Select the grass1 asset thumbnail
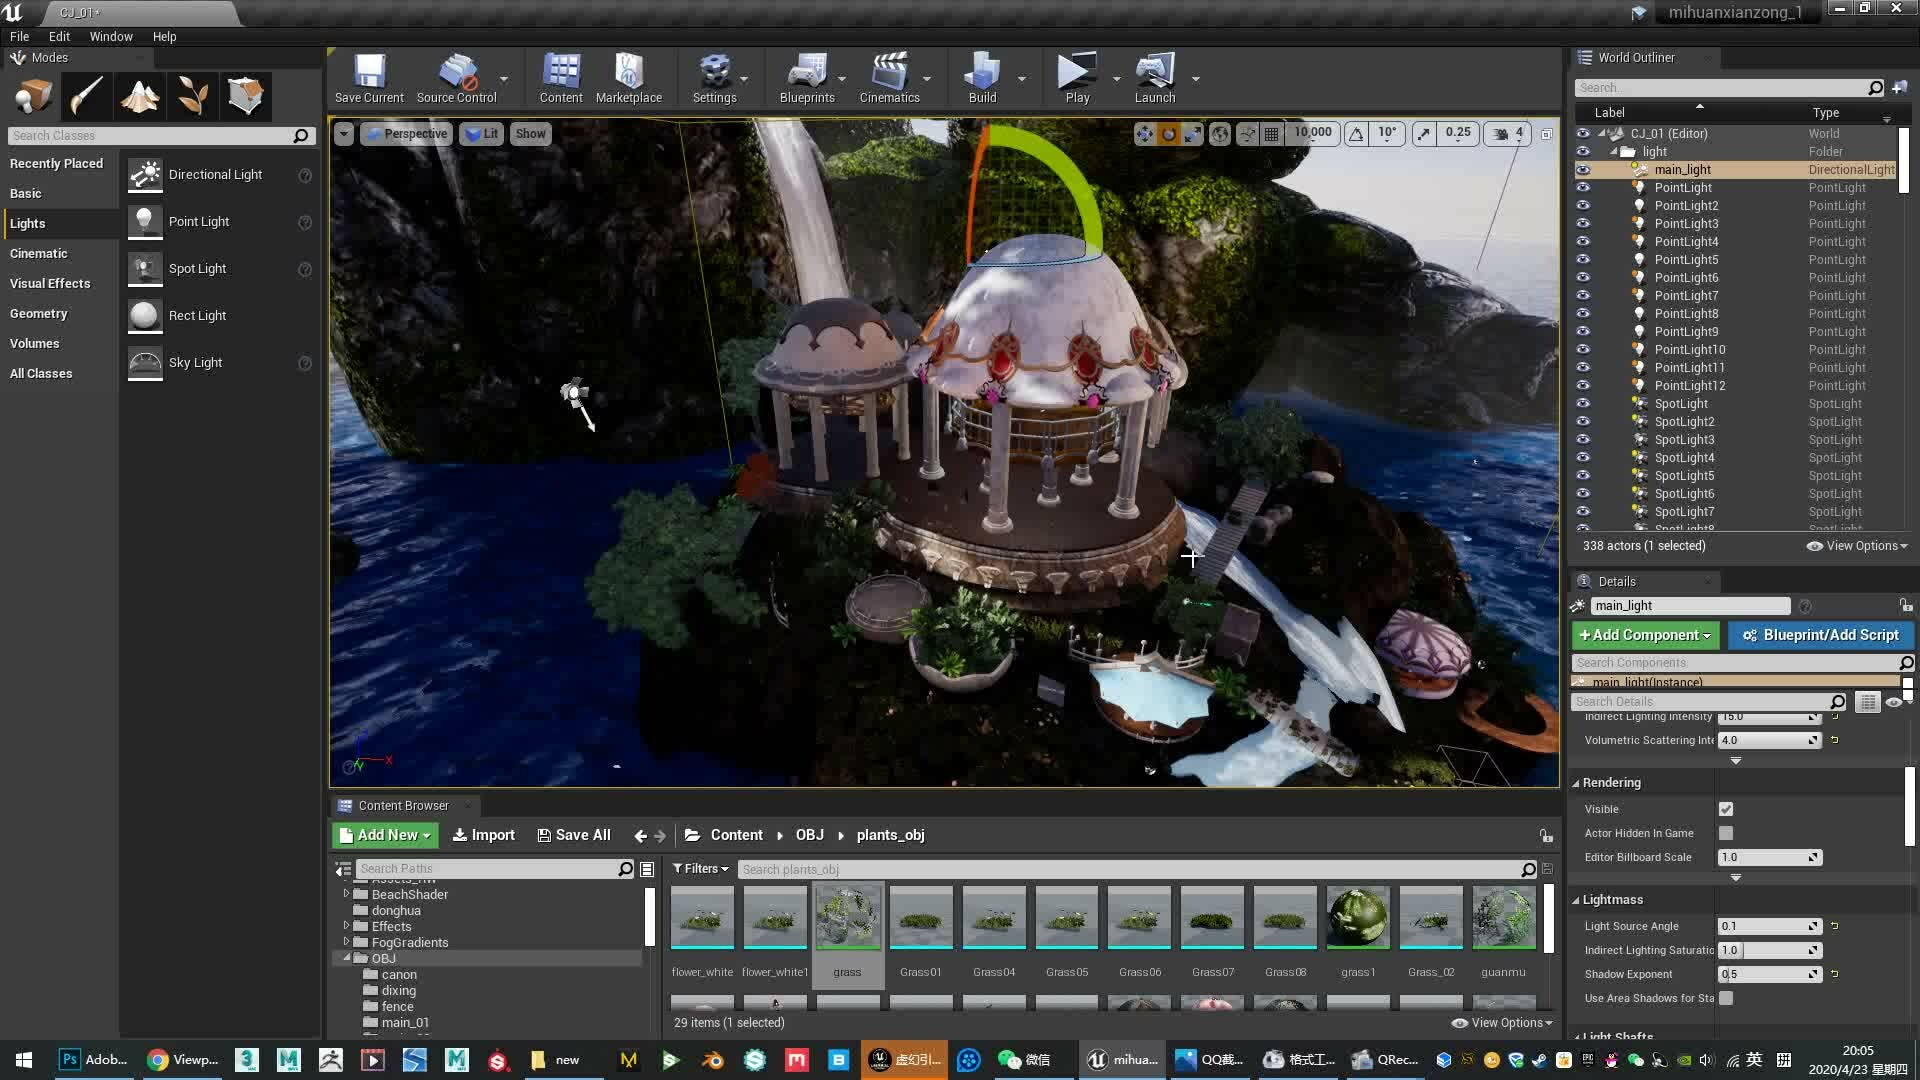 click(1357, 917)
